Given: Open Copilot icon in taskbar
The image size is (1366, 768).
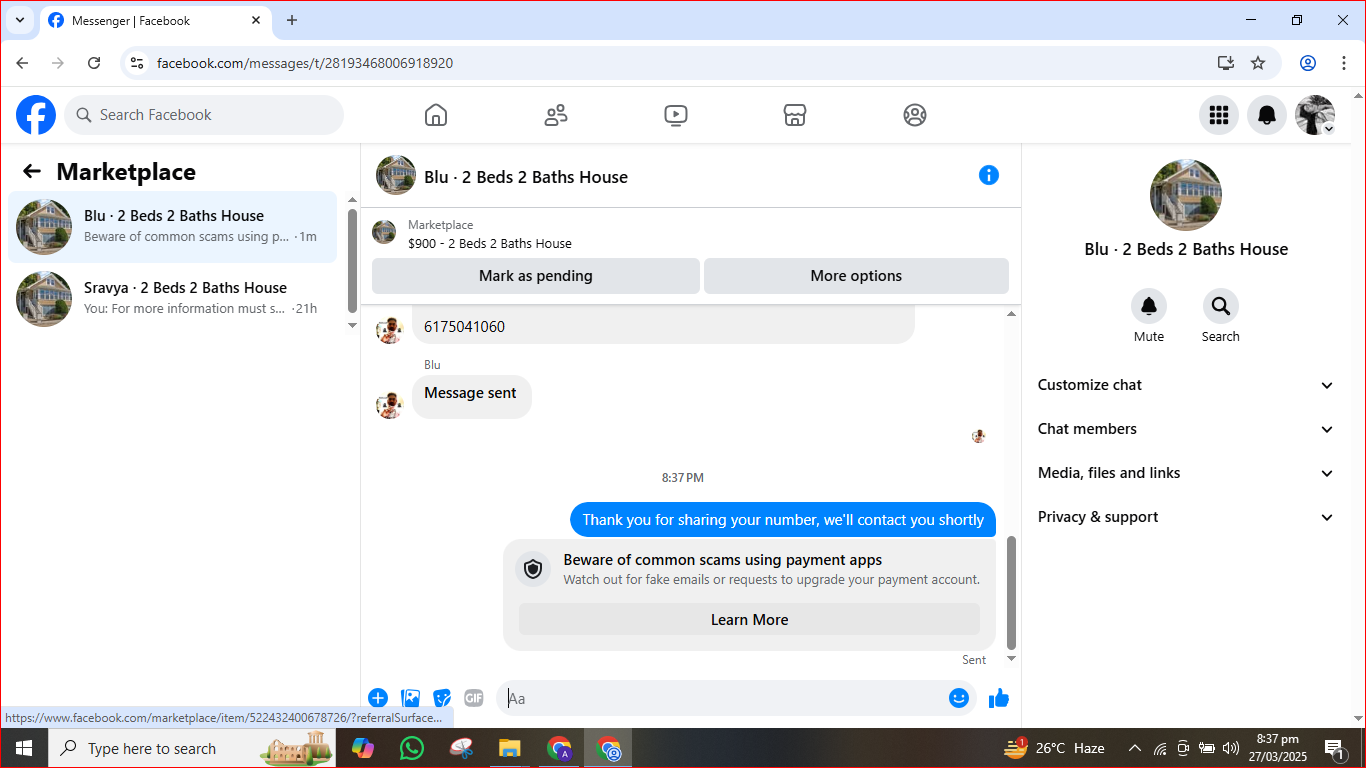Looking at the screenshot, I should [x=362, y=748].
